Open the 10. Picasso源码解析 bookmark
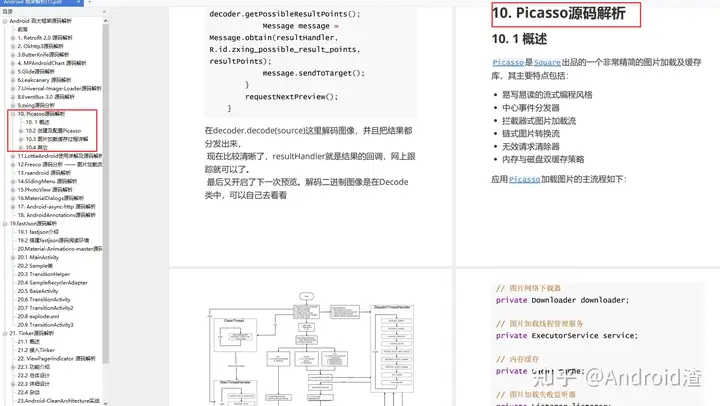The image size is (720, 406). point(41,114)
